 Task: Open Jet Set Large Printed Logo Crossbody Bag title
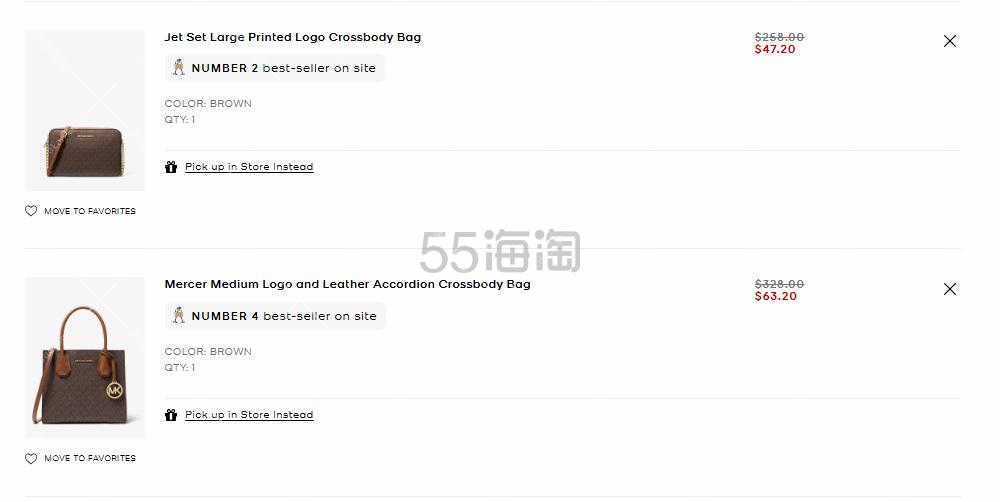293,37
